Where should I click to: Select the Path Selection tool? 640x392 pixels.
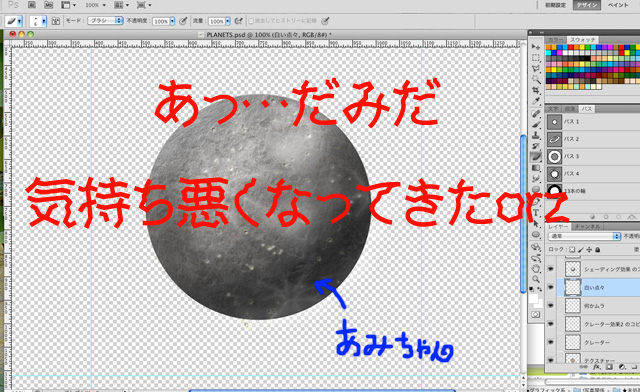coord(536,224)
